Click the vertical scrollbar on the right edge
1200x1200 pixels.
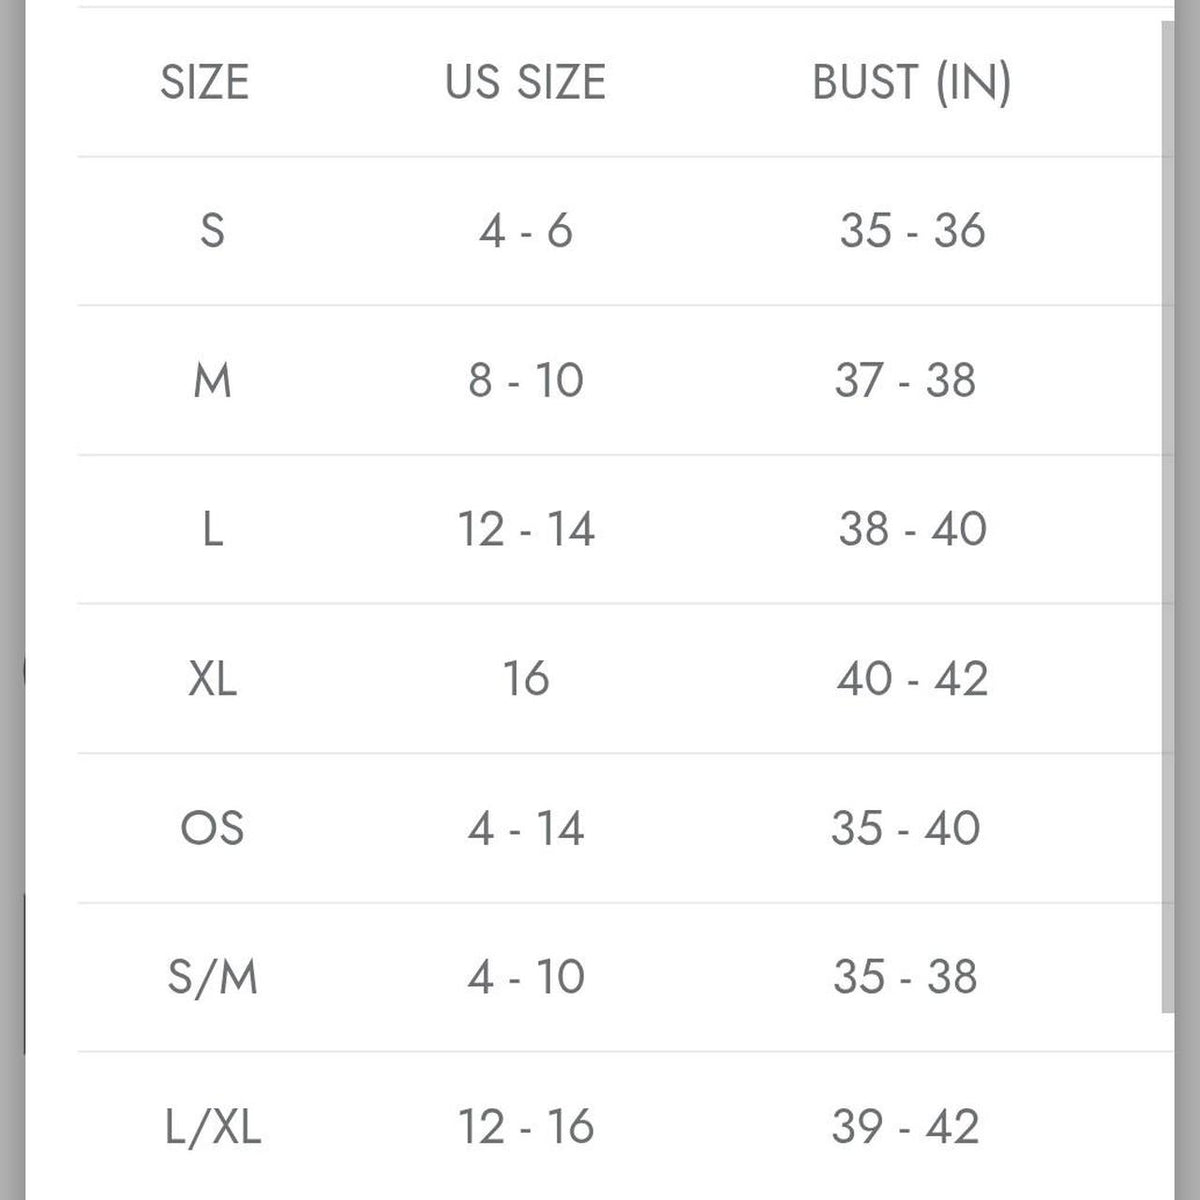pos(1167,515)
